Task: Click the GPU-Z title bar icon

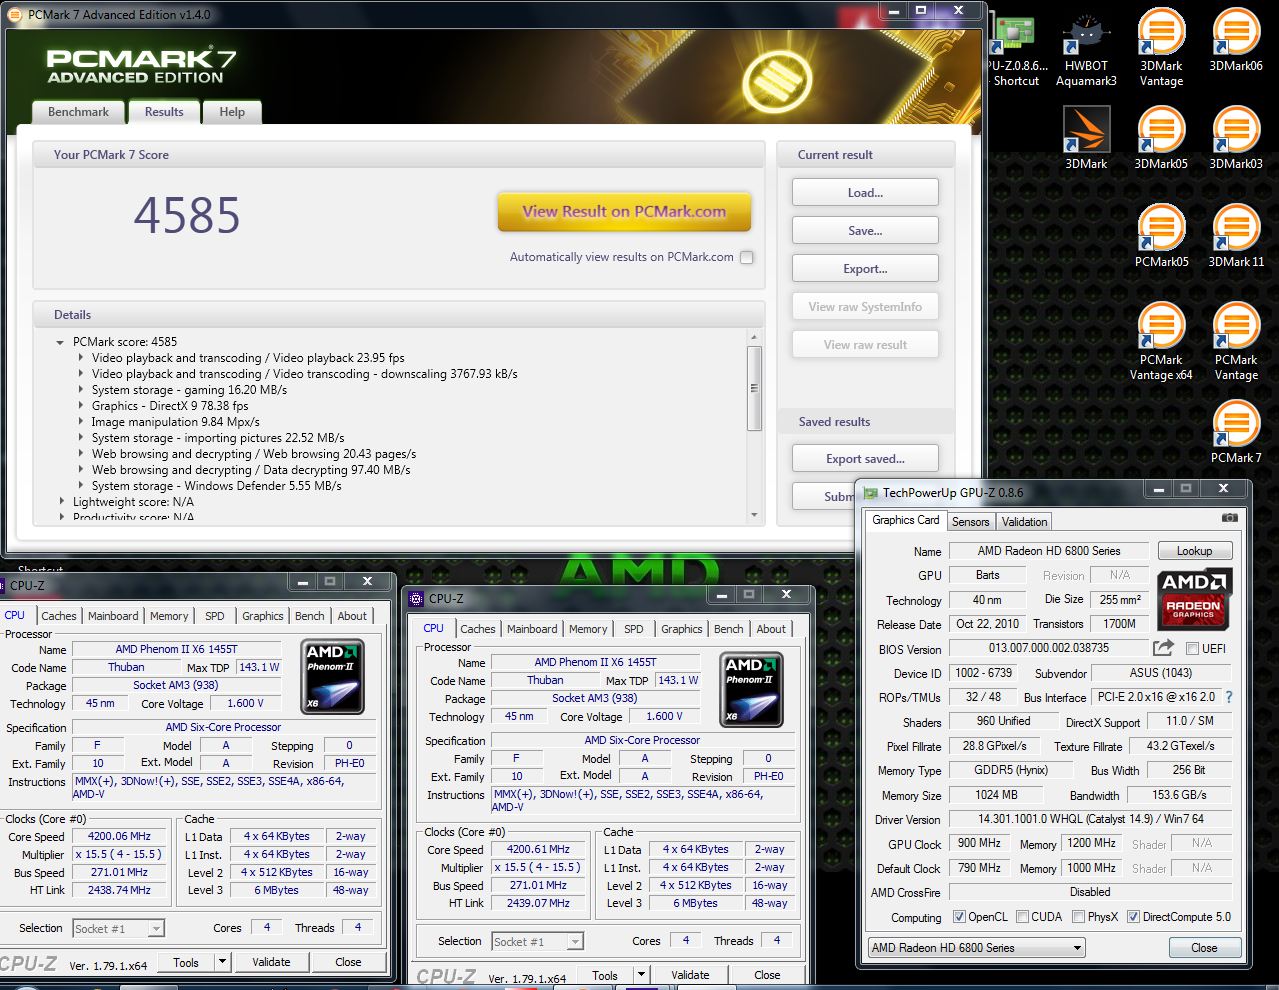Action: click(x=870, y=493)
